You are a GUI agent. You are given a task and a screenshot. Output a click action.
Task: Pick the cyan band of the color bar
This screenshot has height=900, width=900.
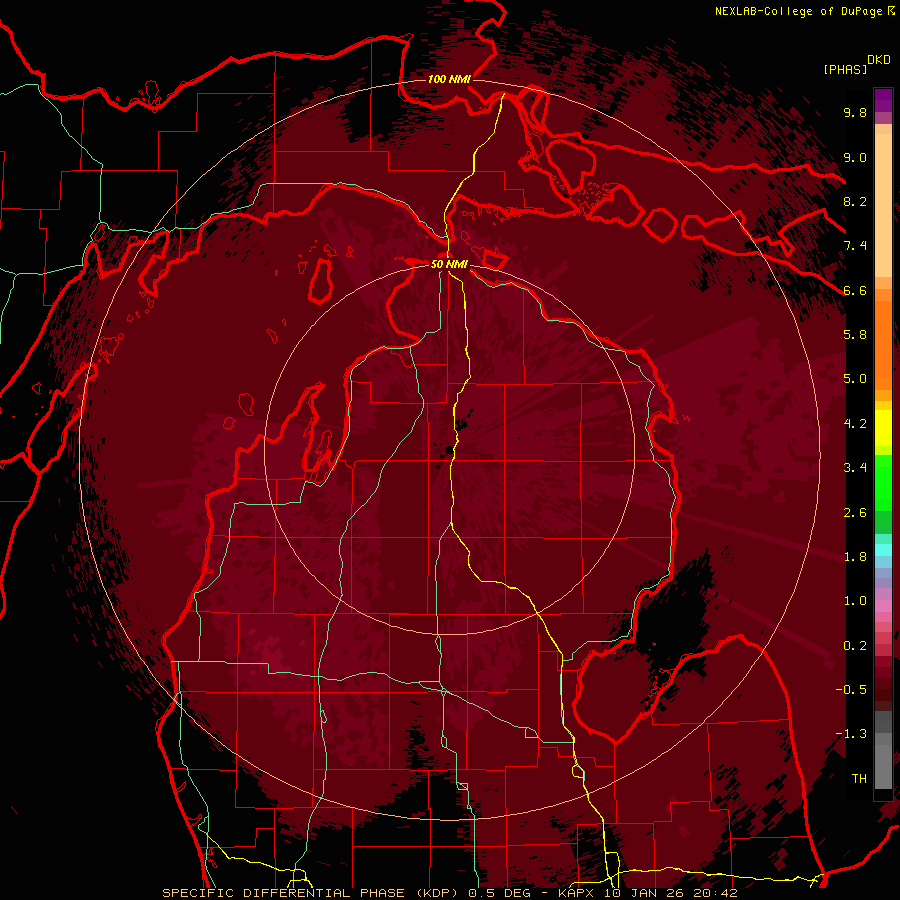[883, 550]
